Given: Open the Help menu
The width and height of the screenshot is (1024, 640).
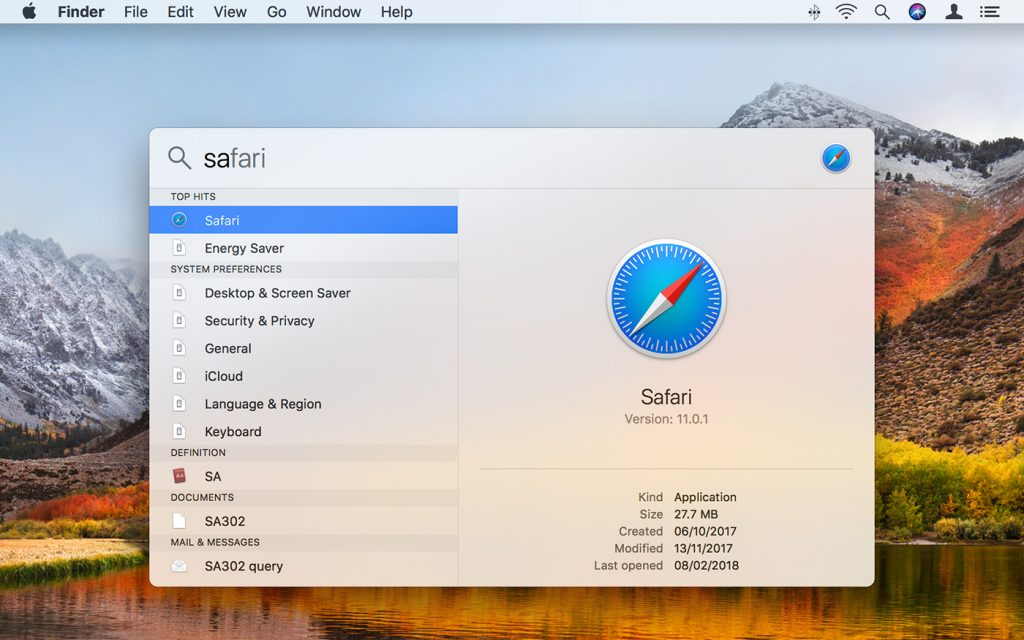Looking at the screenshot, I should (x=396, y=12).
